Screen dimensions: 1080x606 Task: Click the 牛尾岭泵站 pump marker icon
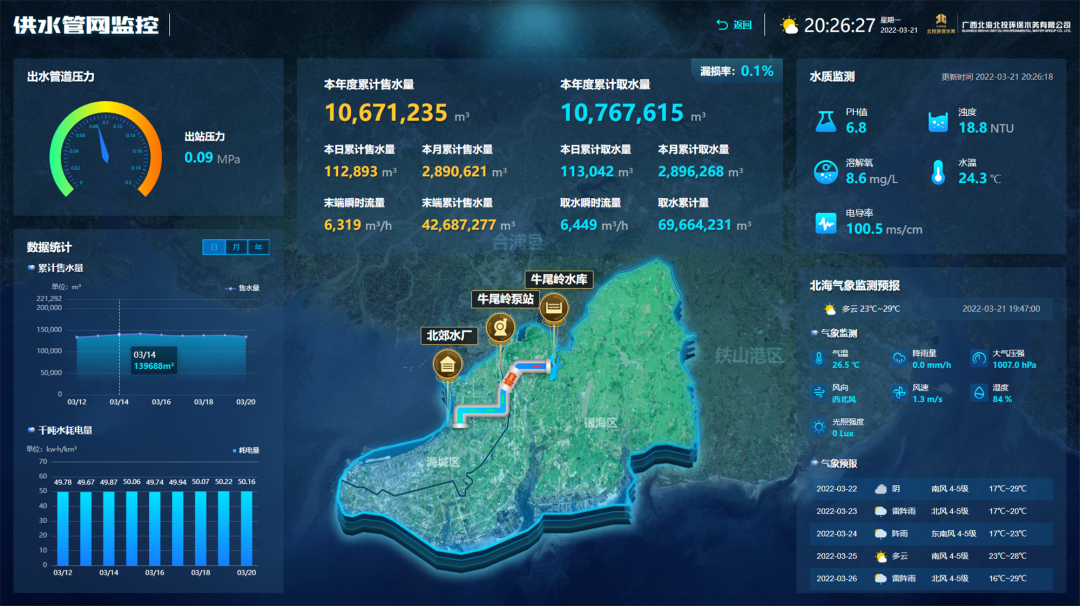[x=501, y=328]
